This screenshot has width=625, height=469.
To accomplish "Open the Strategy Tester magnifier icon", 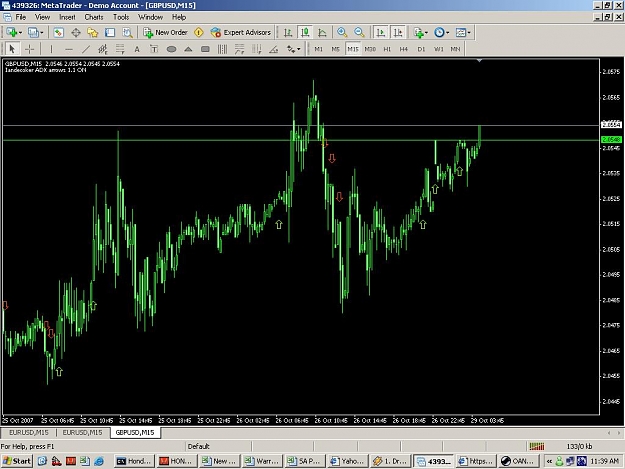I will (x=127, y=32).
